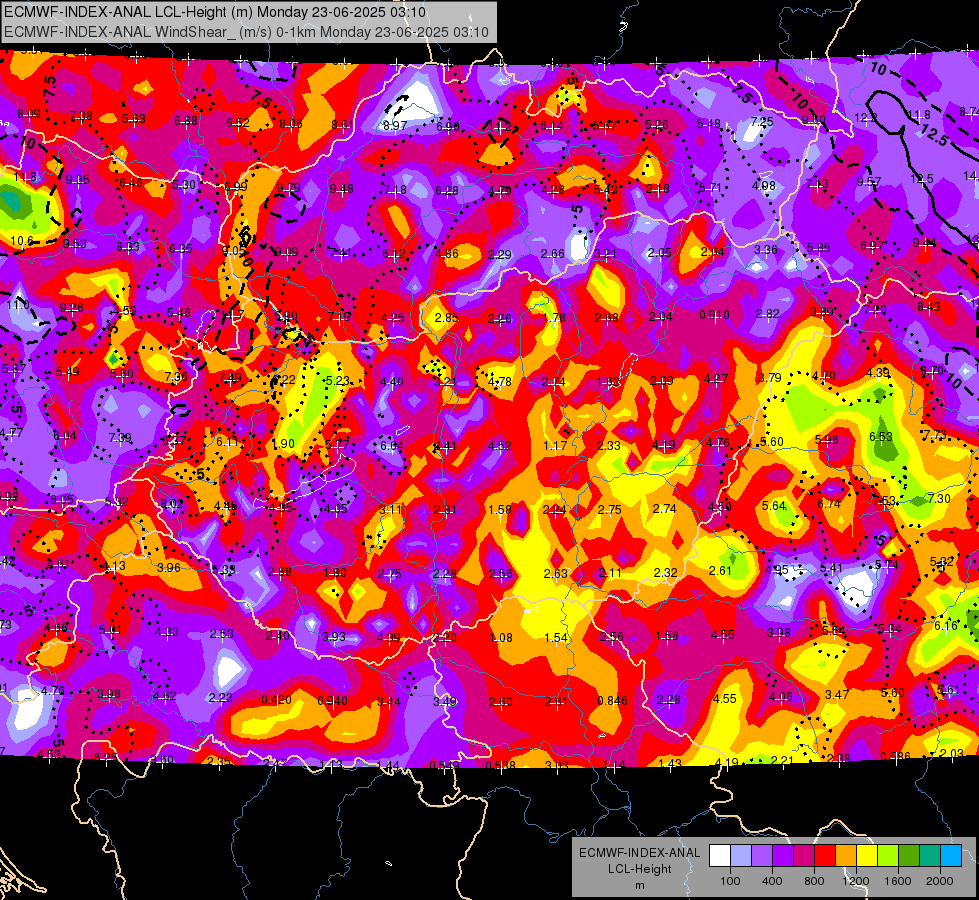Click the wind shear value 6.53
The width and height of the screenshot is (979, 900).
pos(880,437)
